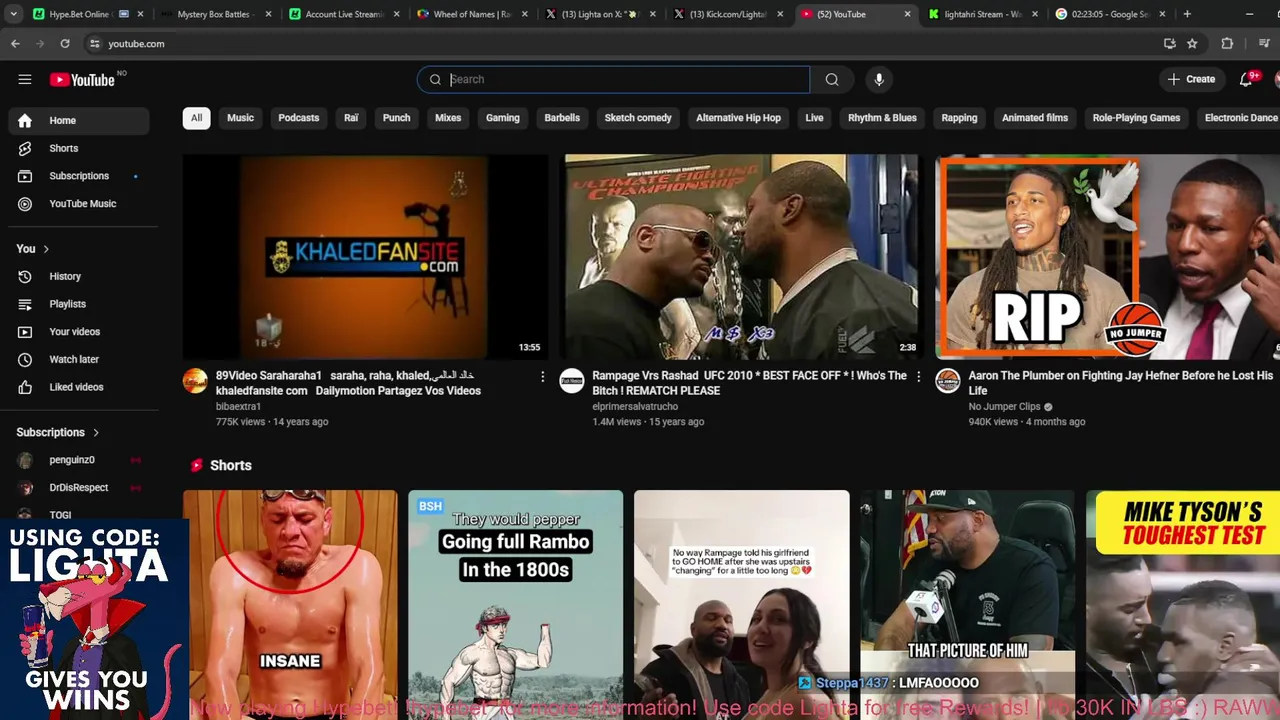The image size is (1280, 720).
Task: Select the Role-Playing Games chip
Action: tap(1136, 118)
